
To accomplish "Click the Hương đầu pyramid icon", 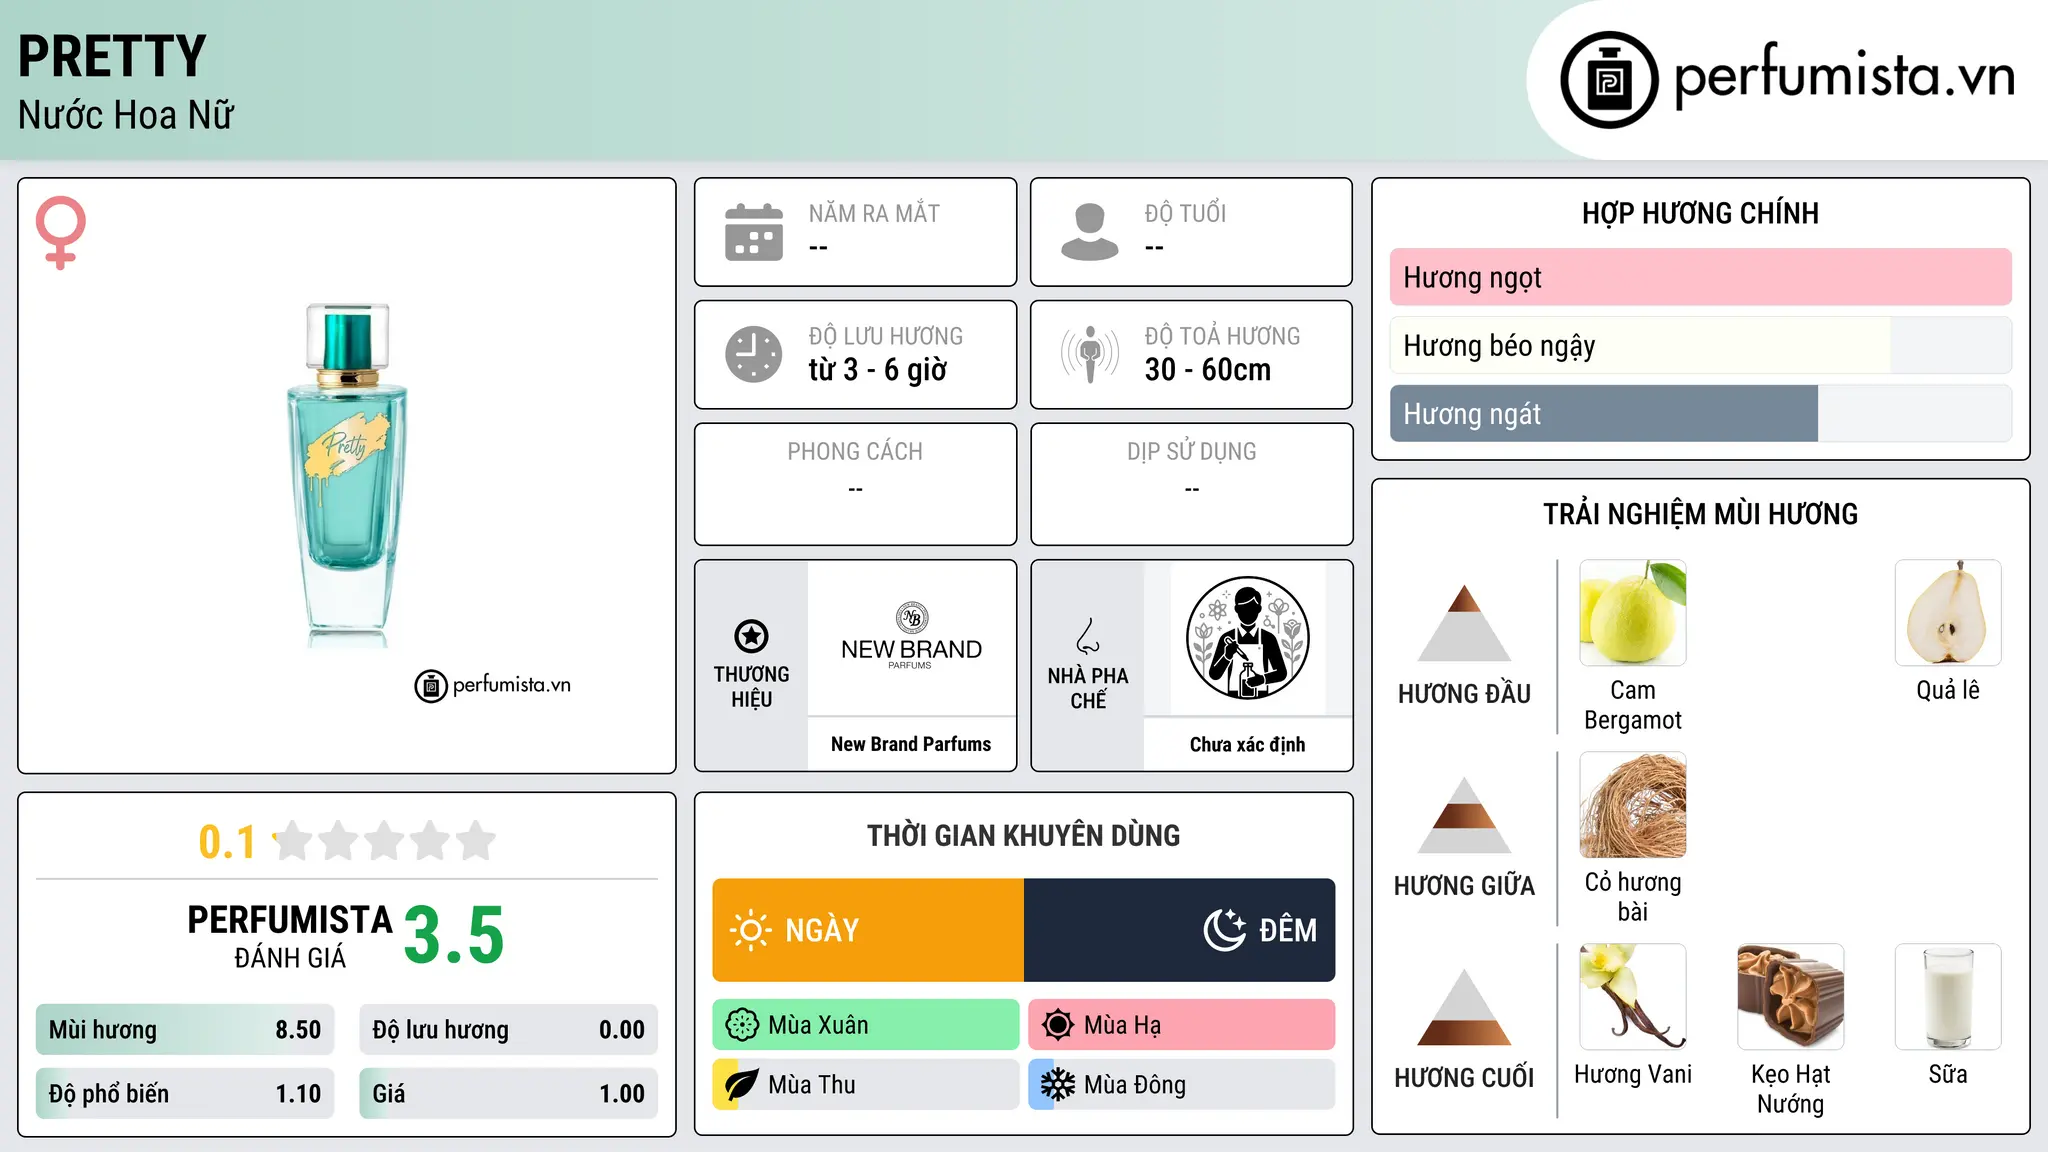I will pyautogui.click(x=1464, y=623).
